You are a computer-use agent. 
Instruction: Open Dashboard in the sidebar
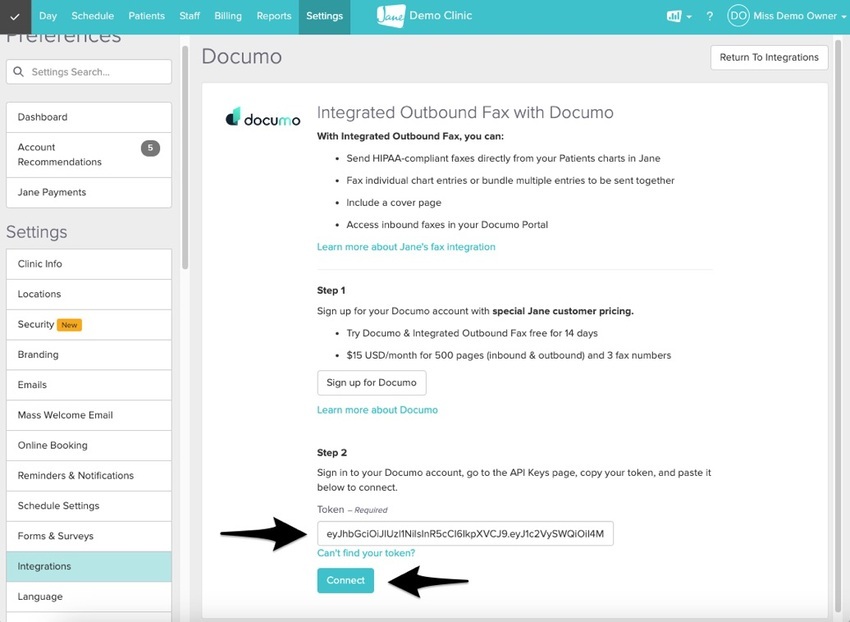point(89,117)
